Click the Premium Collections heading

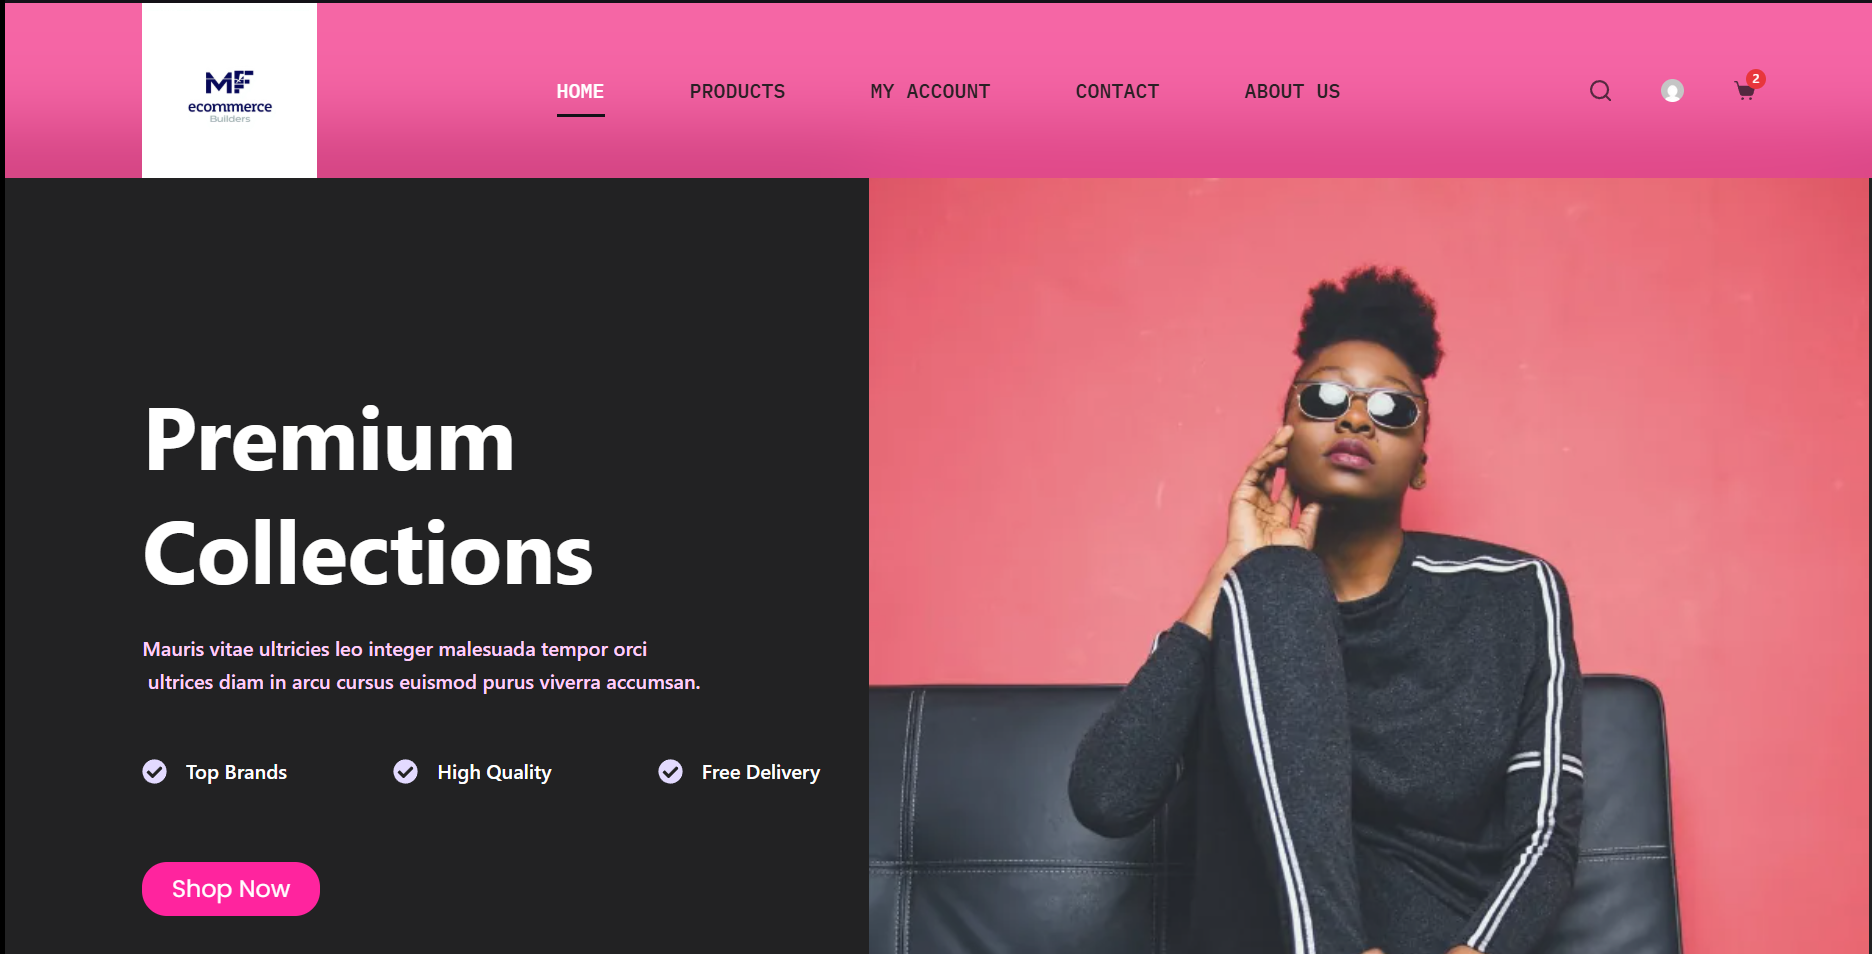(368, 497)
